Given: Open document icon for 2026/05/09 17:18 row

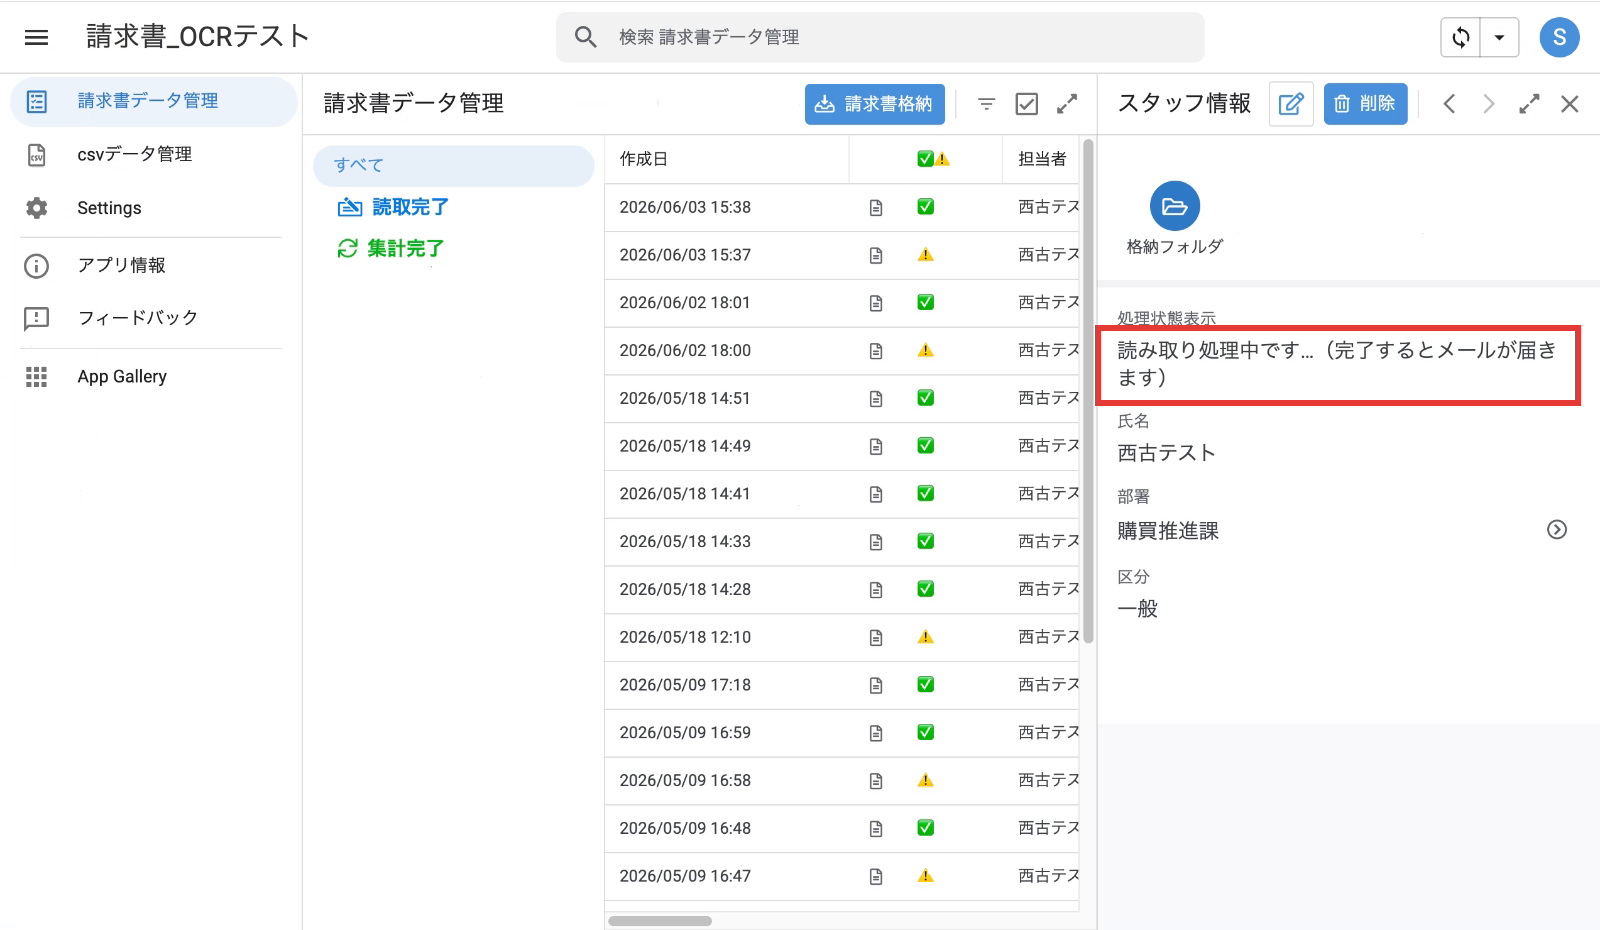Looking at the screenshot, I should coord(876,685).
